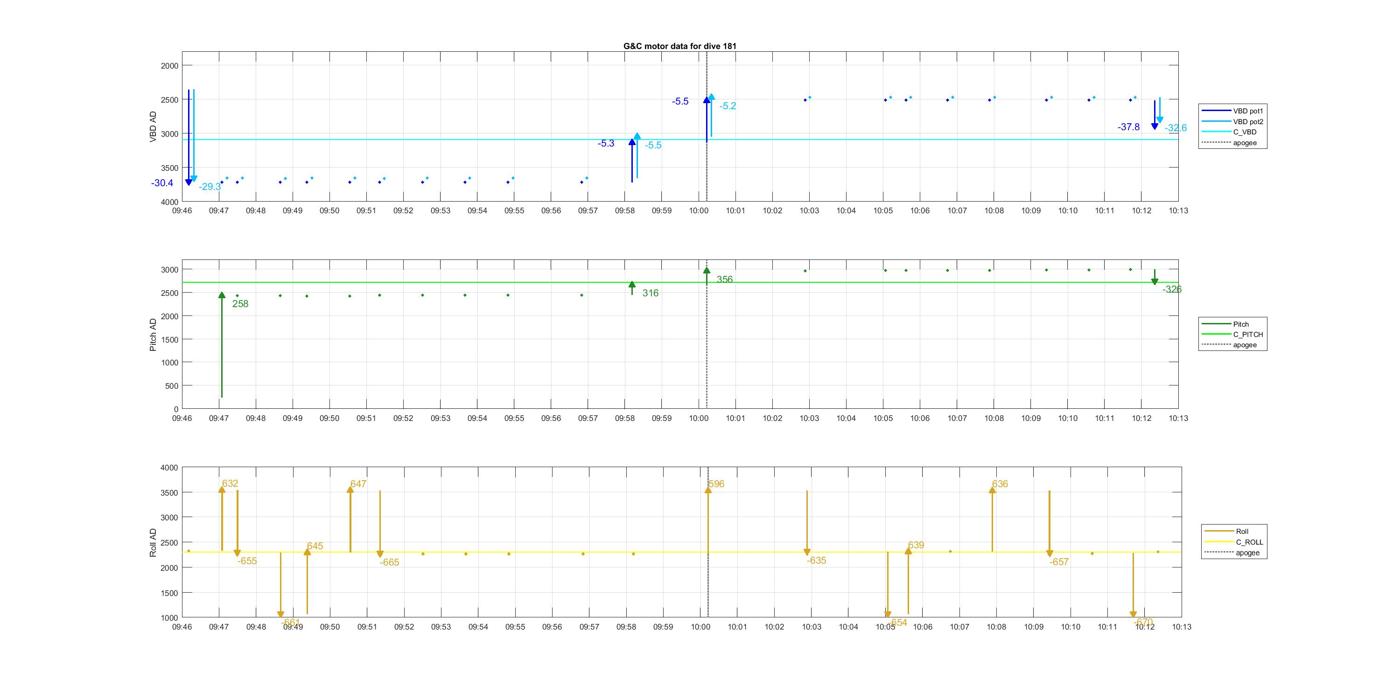Click '4000' tick on VBD y-axis

click(169, 202)
